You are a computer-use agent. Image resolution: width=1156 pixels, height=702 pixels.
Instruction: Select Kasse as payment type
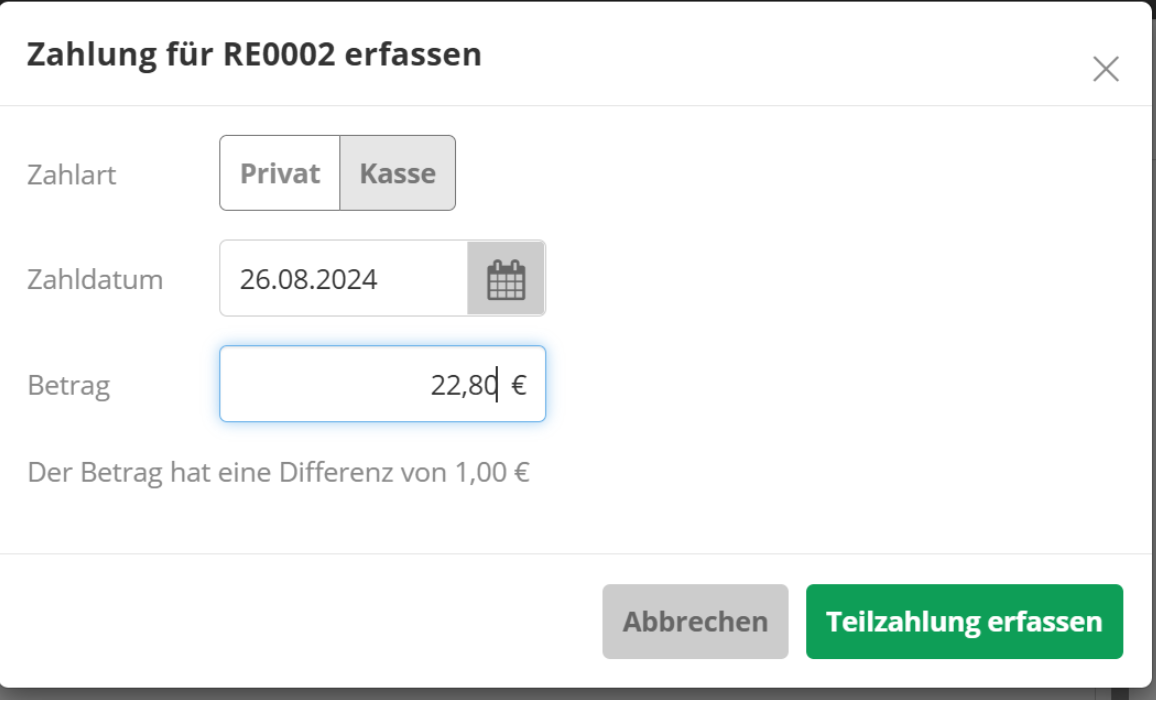[398, 173]
